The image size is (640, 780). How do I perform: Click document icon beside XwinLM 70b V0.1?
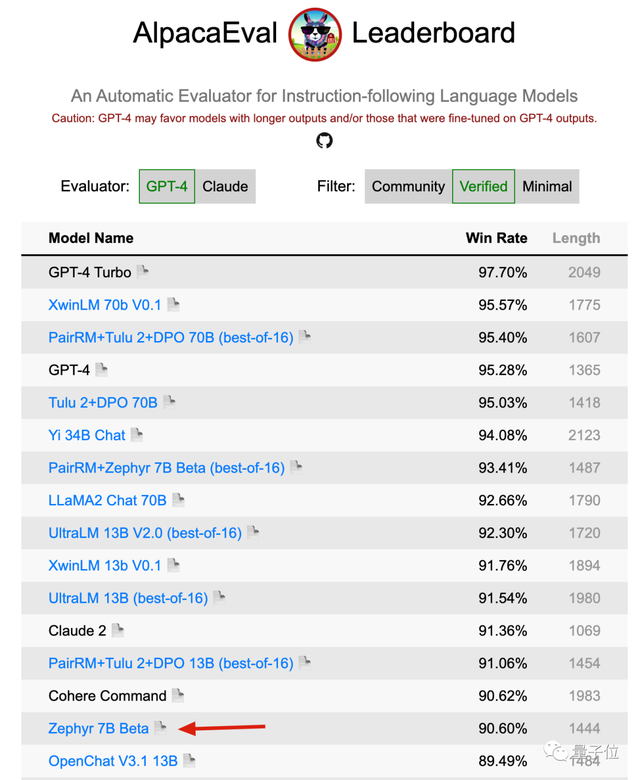coord(173,304)
